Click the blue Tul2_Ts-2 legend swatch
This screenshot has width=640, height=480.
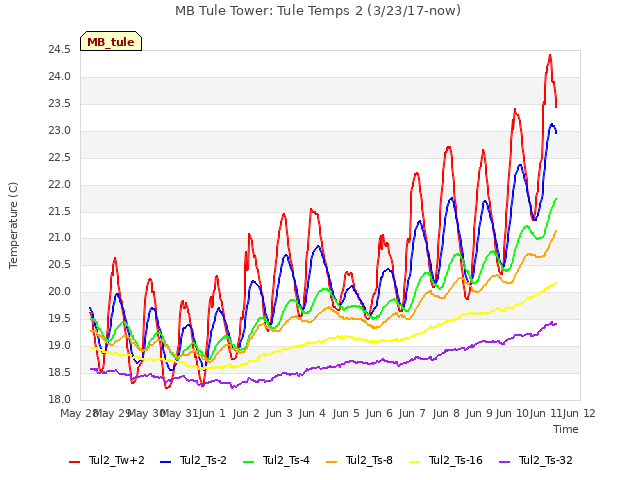pos(165,462)
